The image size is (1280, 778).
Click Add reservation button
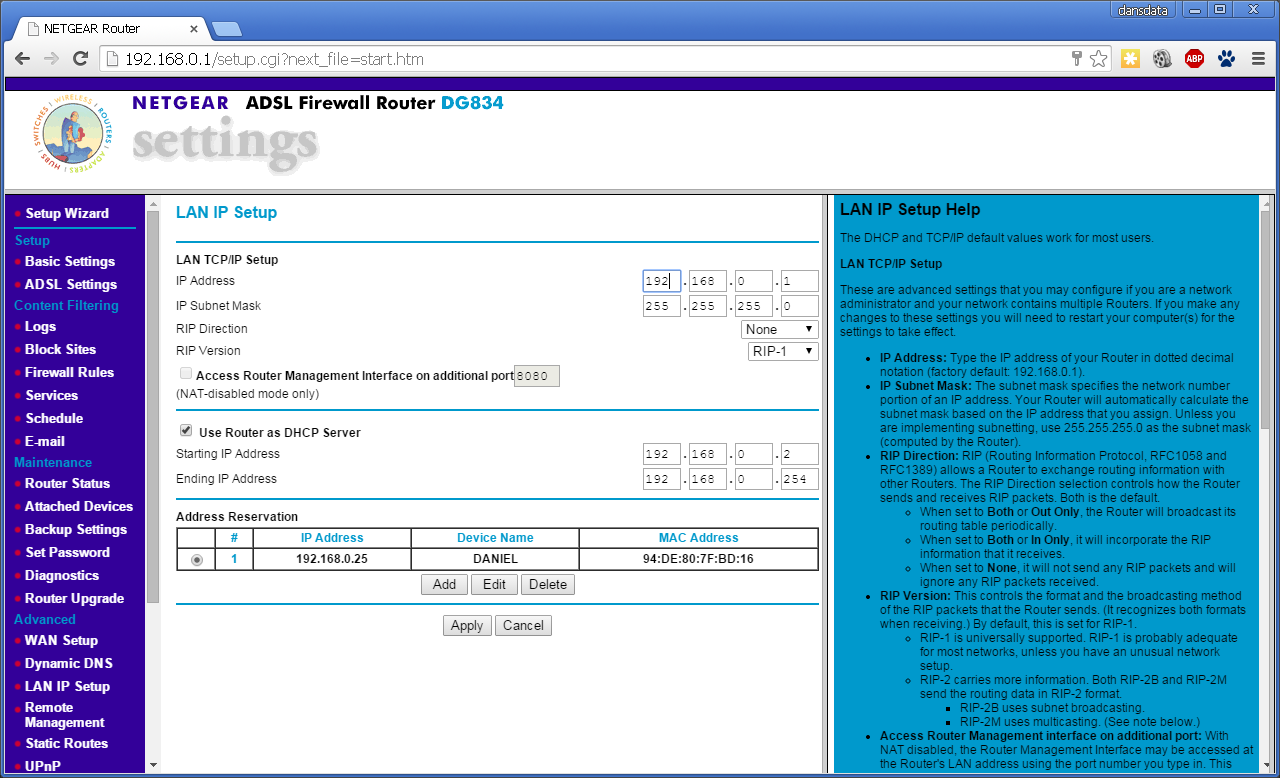444,585
